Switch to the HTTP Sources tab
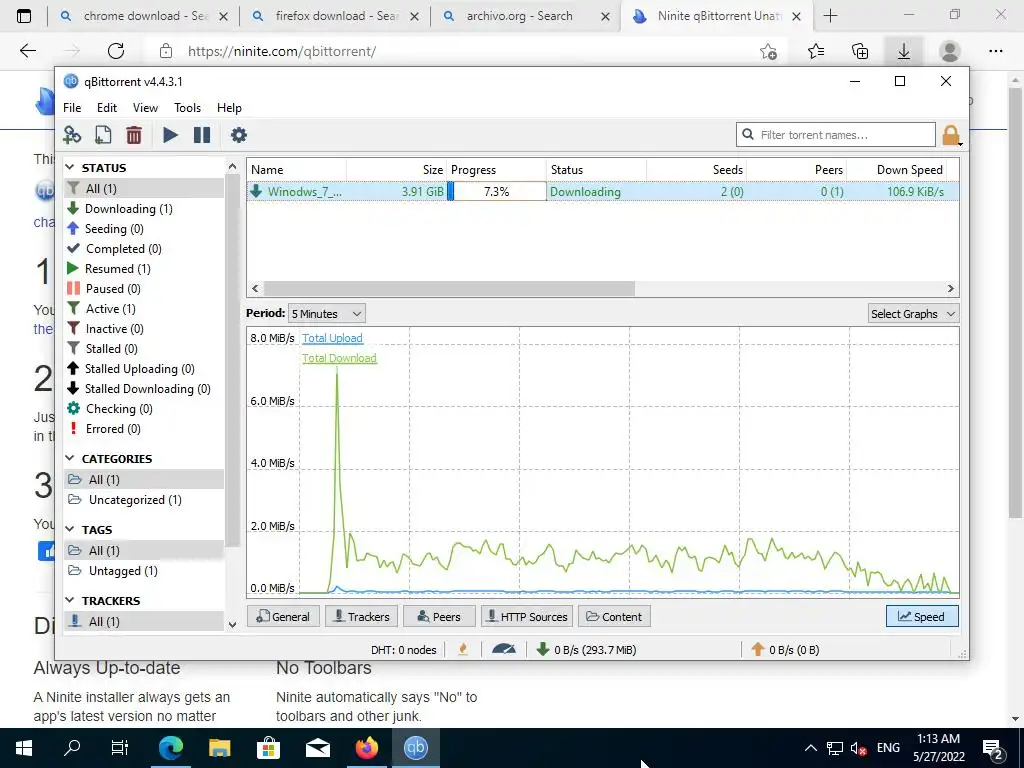Image resolution: width=1024 pixels, height=768 pixels. pos(527,616)
